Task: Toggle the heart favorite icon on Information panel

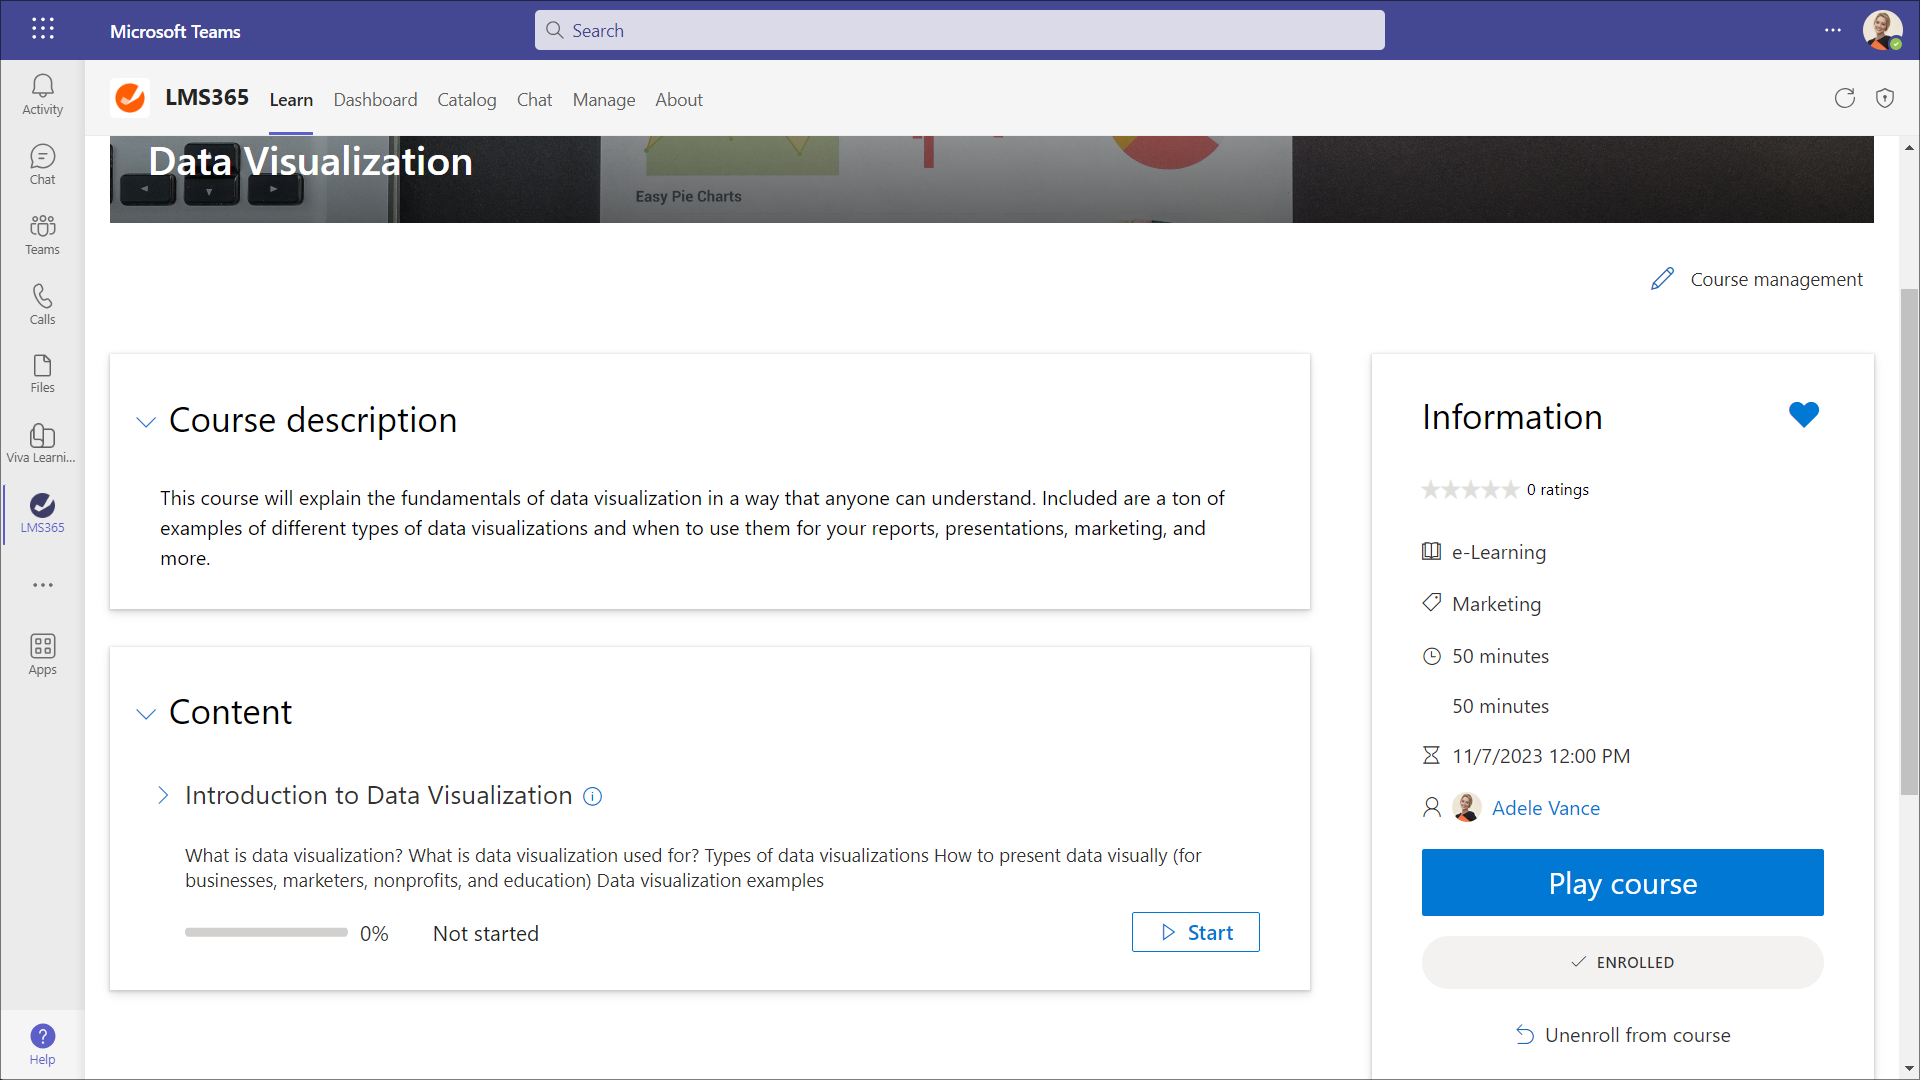Action: (1804, 414)
